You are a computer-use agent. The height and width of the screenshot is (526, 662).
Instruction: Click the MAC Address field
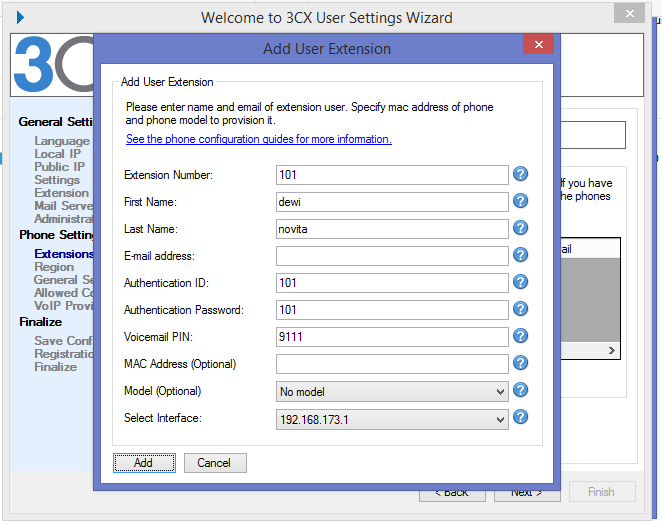(x=392, y=364)
